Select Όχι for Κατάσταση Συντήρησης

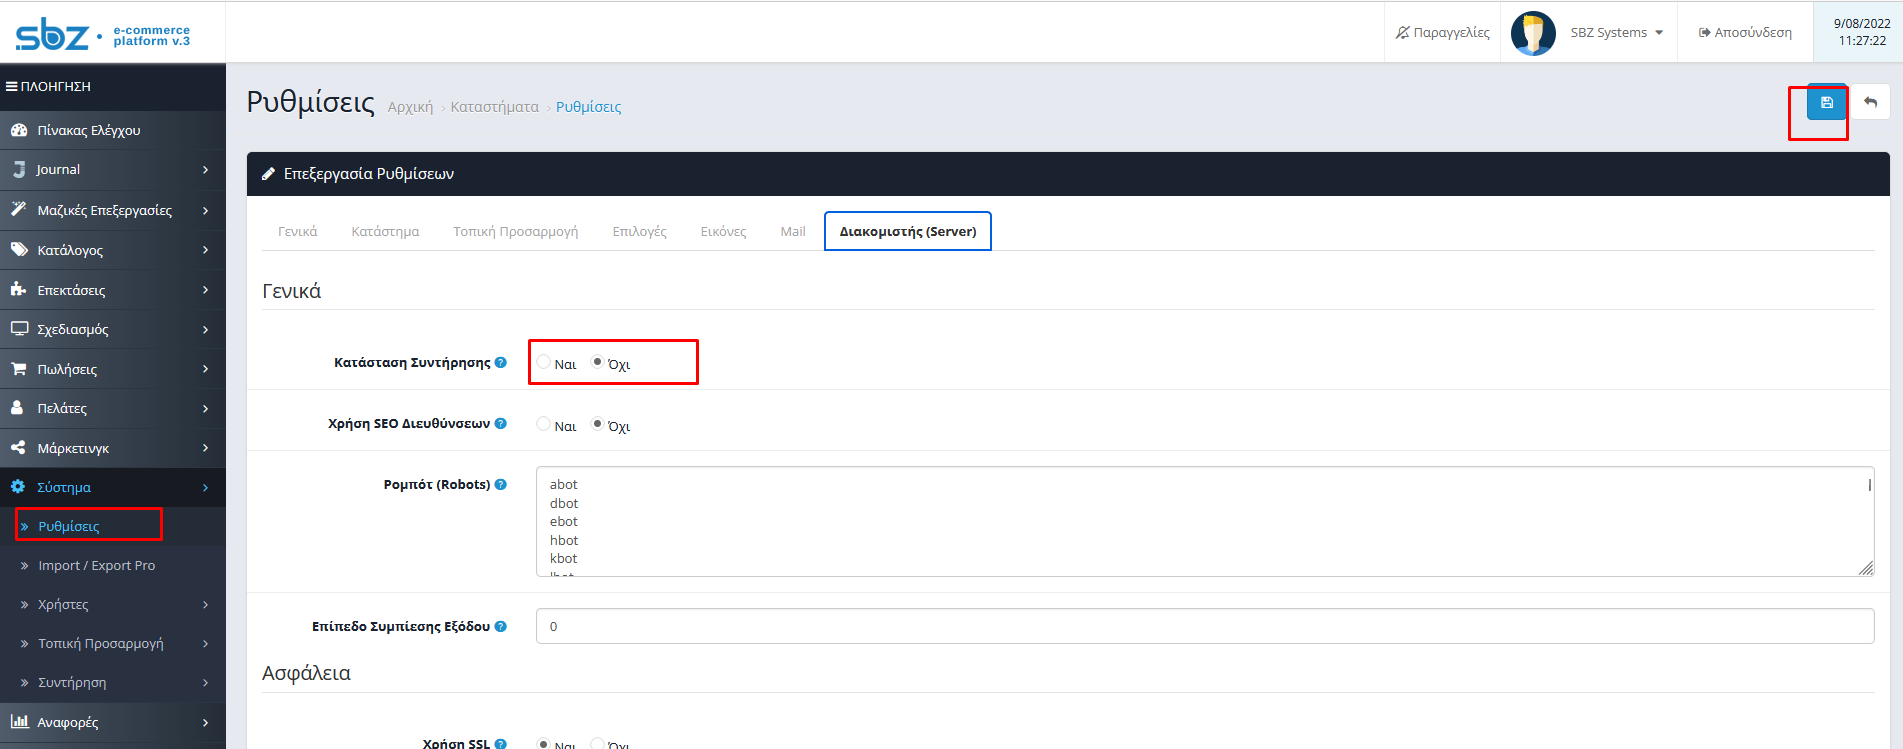(597, 362)
